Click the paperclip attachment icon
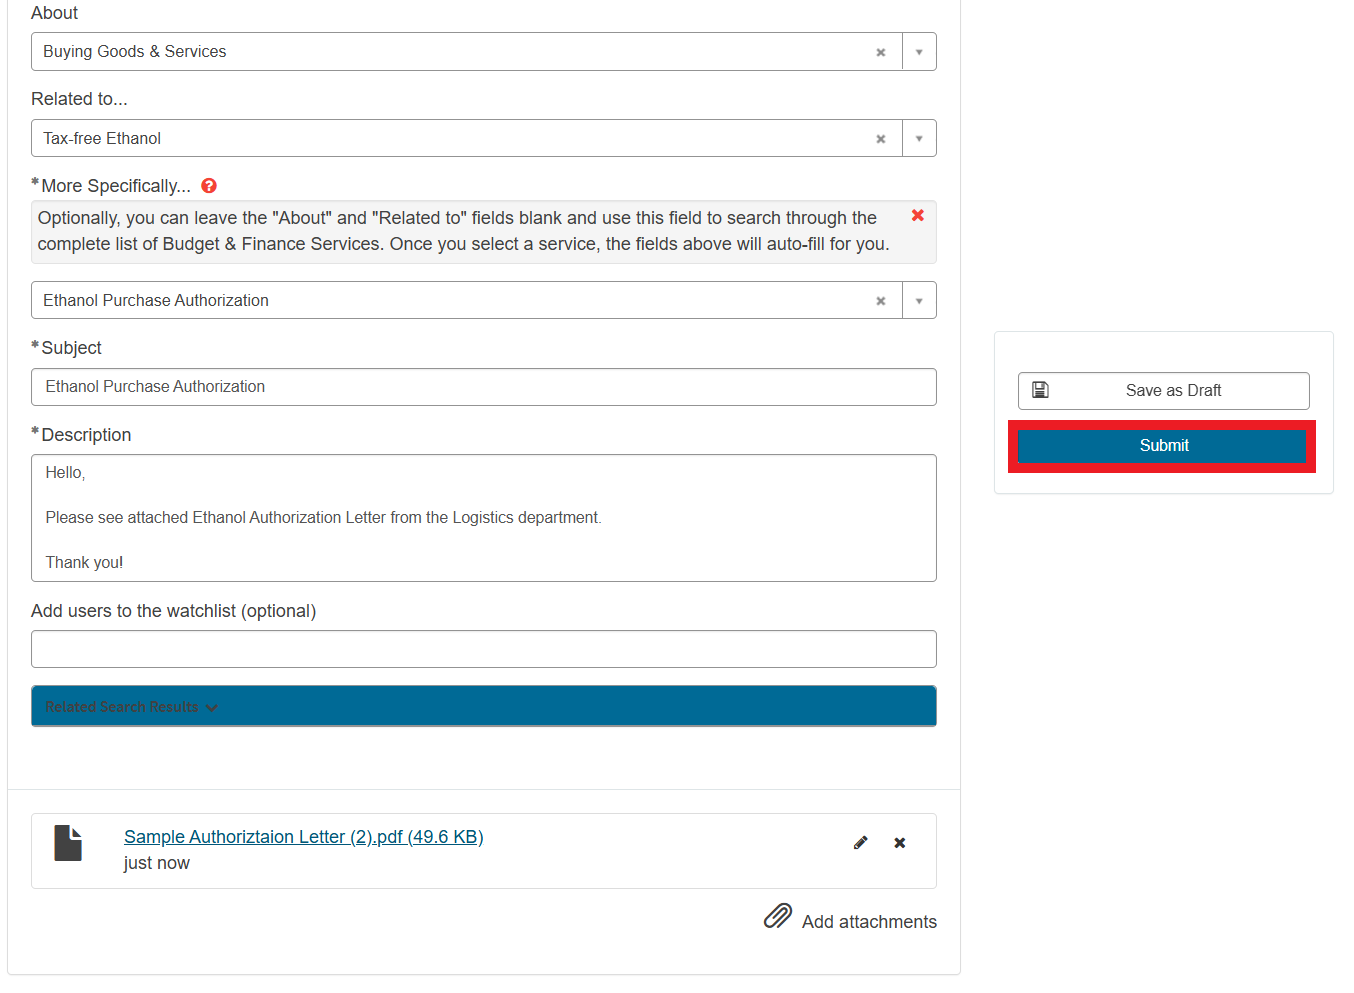Viewport: 1354px width, 993px height. click(778, 916)
